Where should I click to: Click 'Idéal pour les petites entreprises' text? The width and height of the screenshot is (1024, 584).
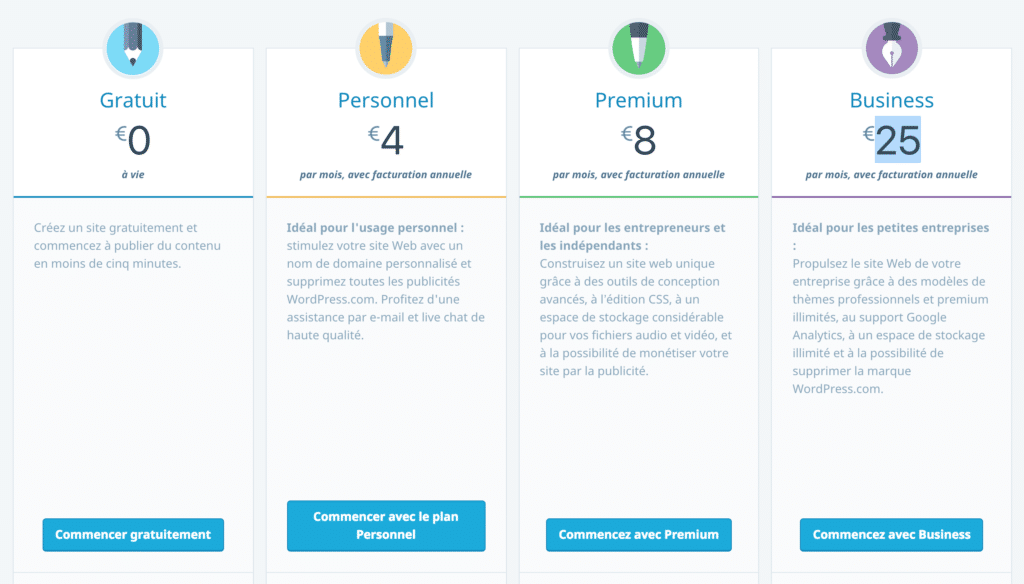(x=891, y=227)
